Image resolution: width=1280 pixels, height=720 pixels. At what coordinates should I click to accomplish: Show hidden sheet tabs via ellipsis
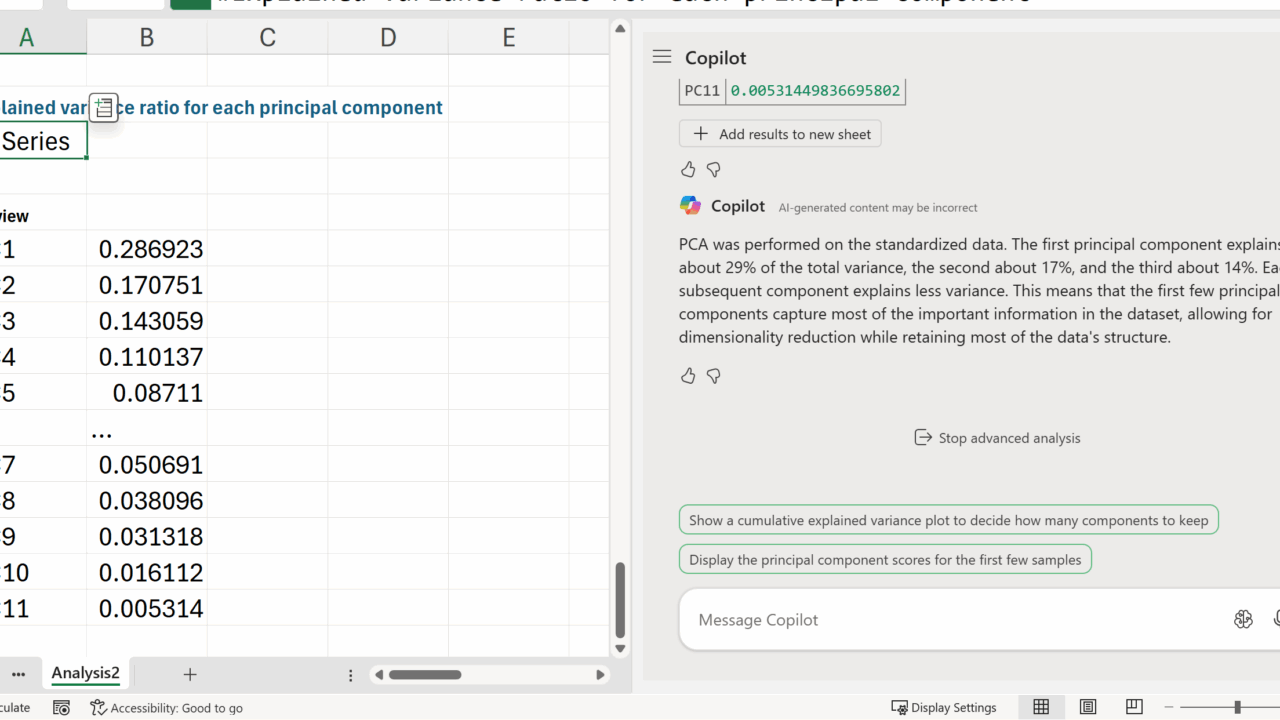tap(18, 674)
